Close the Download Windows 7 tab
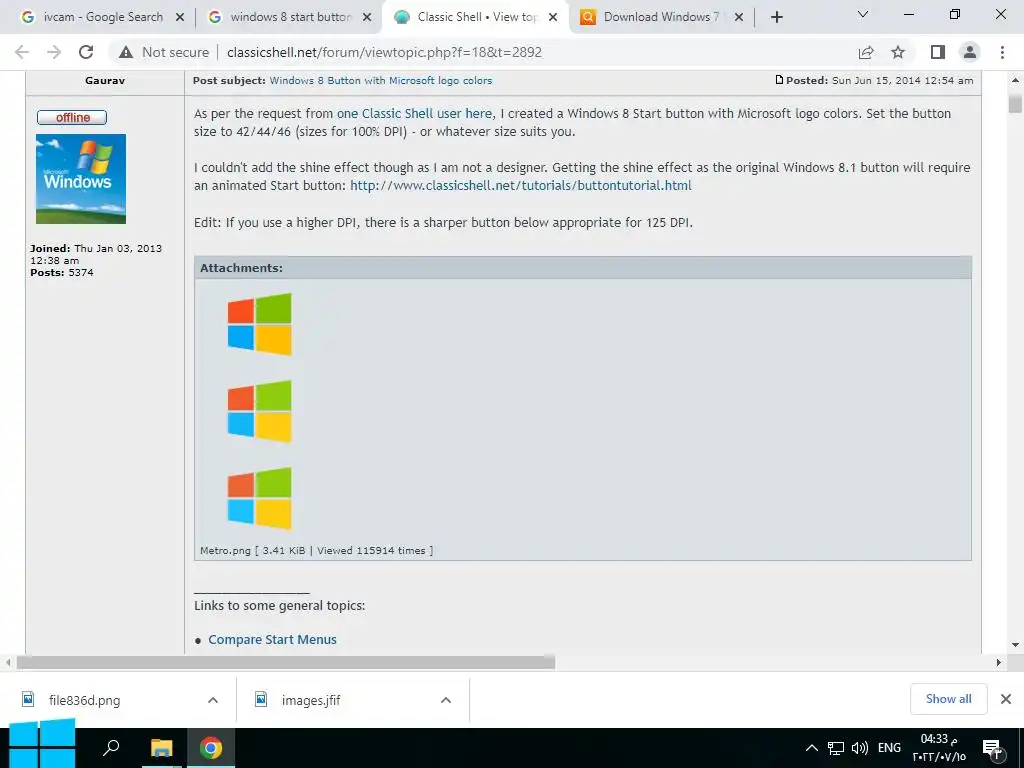The width and height of the screenshot is (1024, 768). coord(739,18)
